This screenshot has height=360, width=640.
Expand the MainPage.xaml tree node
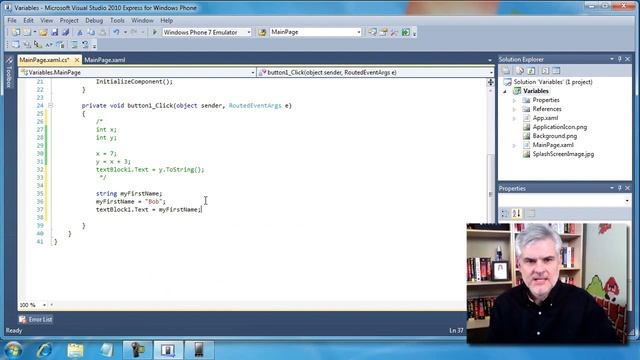click(x=515, y=145)
